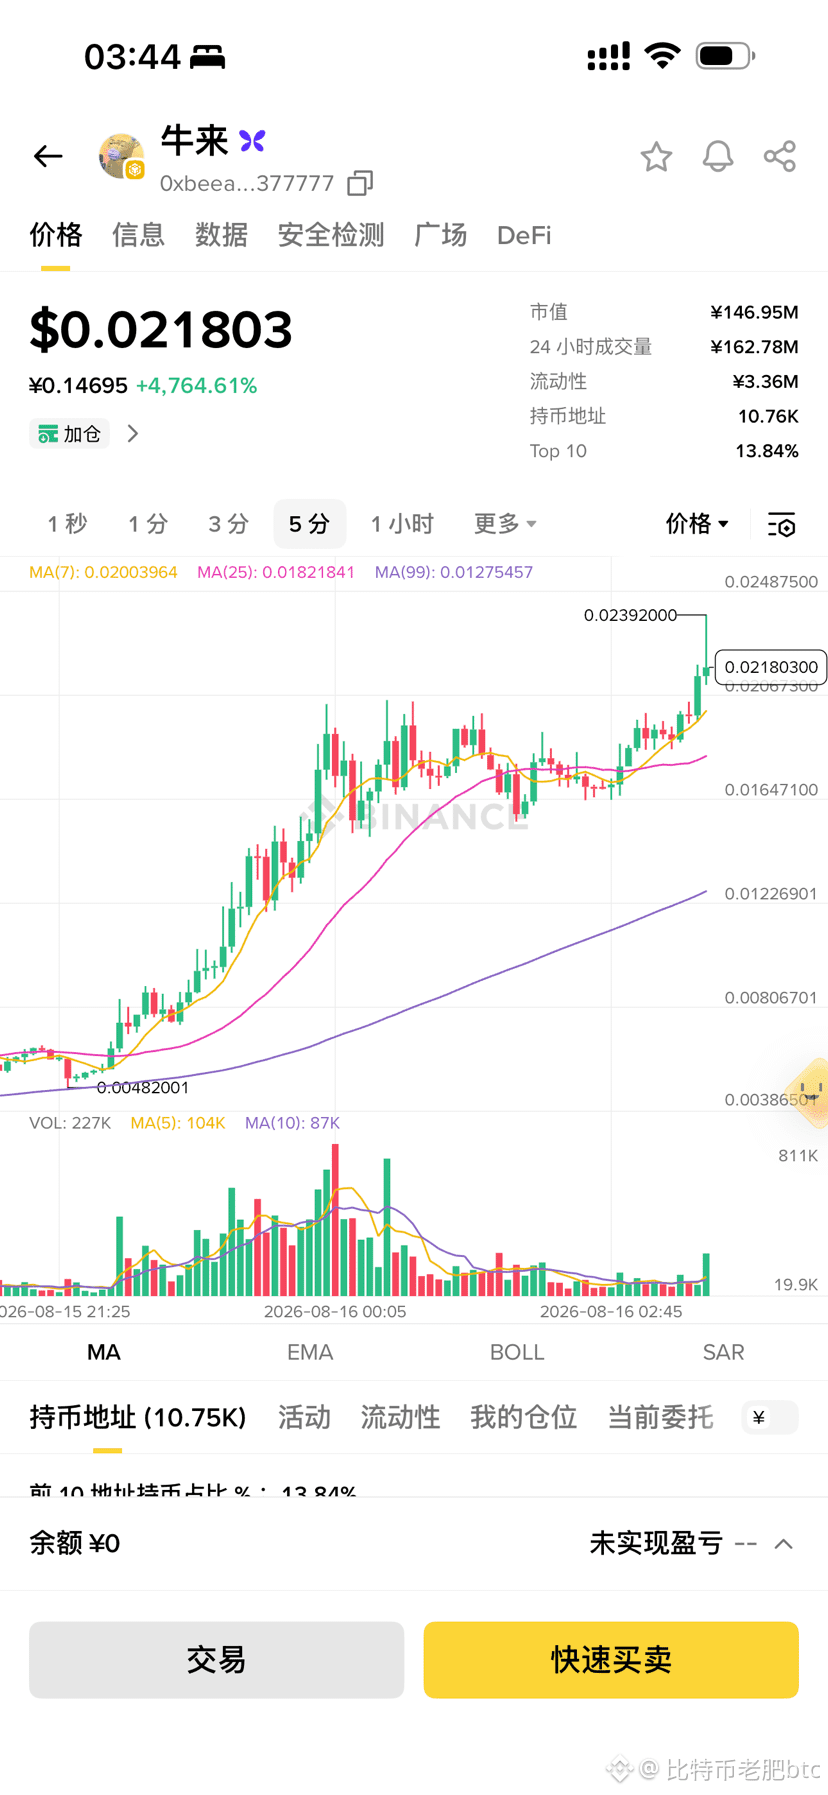
Task: Tap the 0.00482001 low marker
Action: pyautogui.click(x=142, y=1088)
